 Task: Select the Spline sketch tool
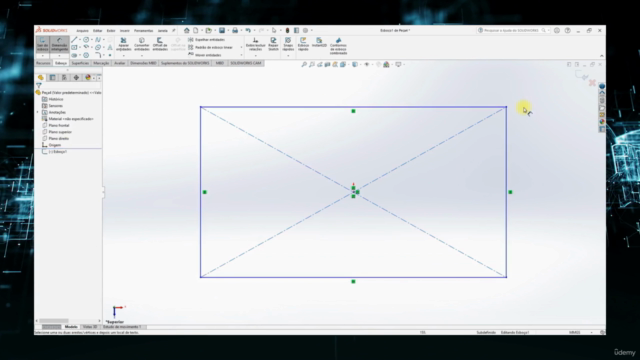coord(98,40)
